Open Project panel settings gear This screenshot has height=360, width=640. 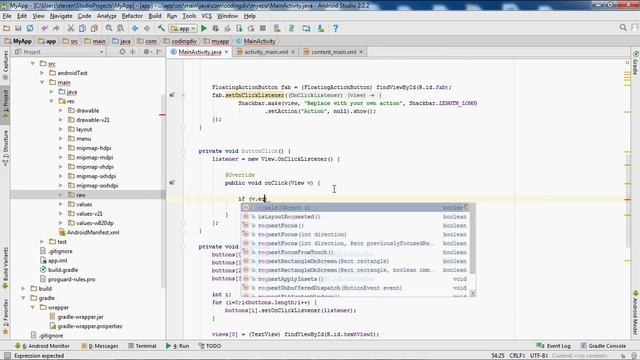147,52
